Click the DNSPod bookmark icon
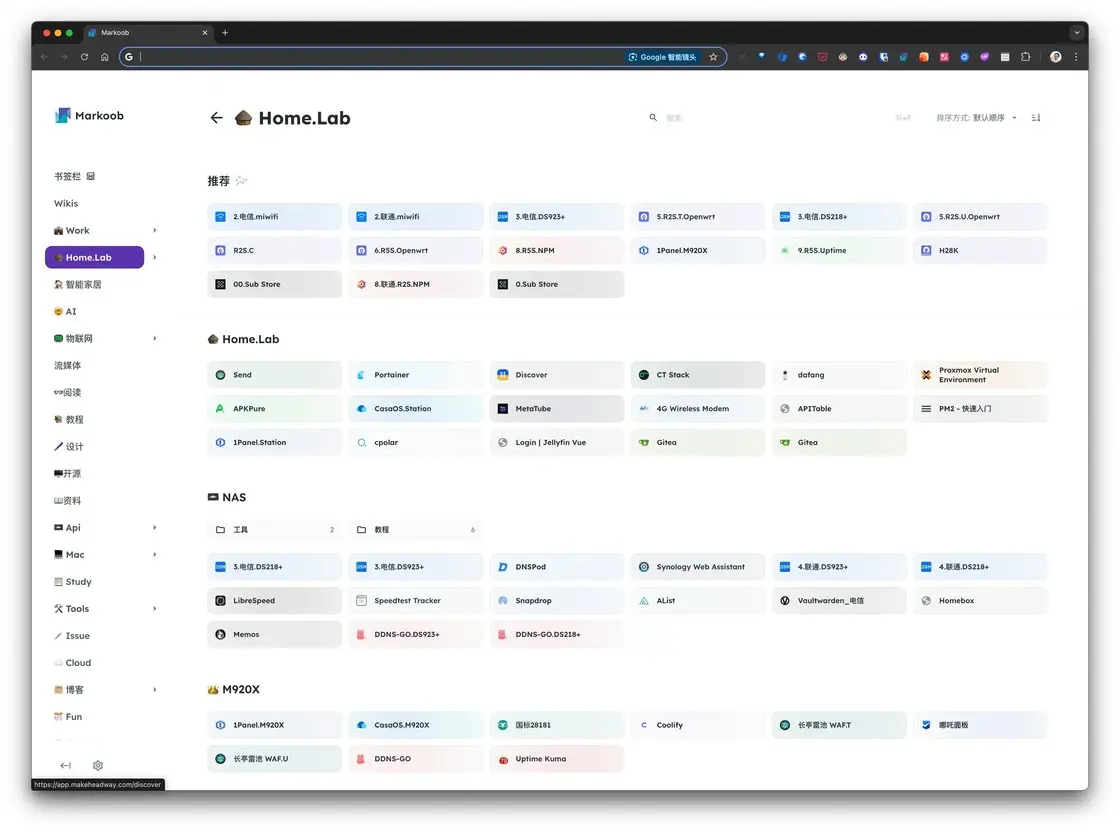 click(x=503, y=567)
